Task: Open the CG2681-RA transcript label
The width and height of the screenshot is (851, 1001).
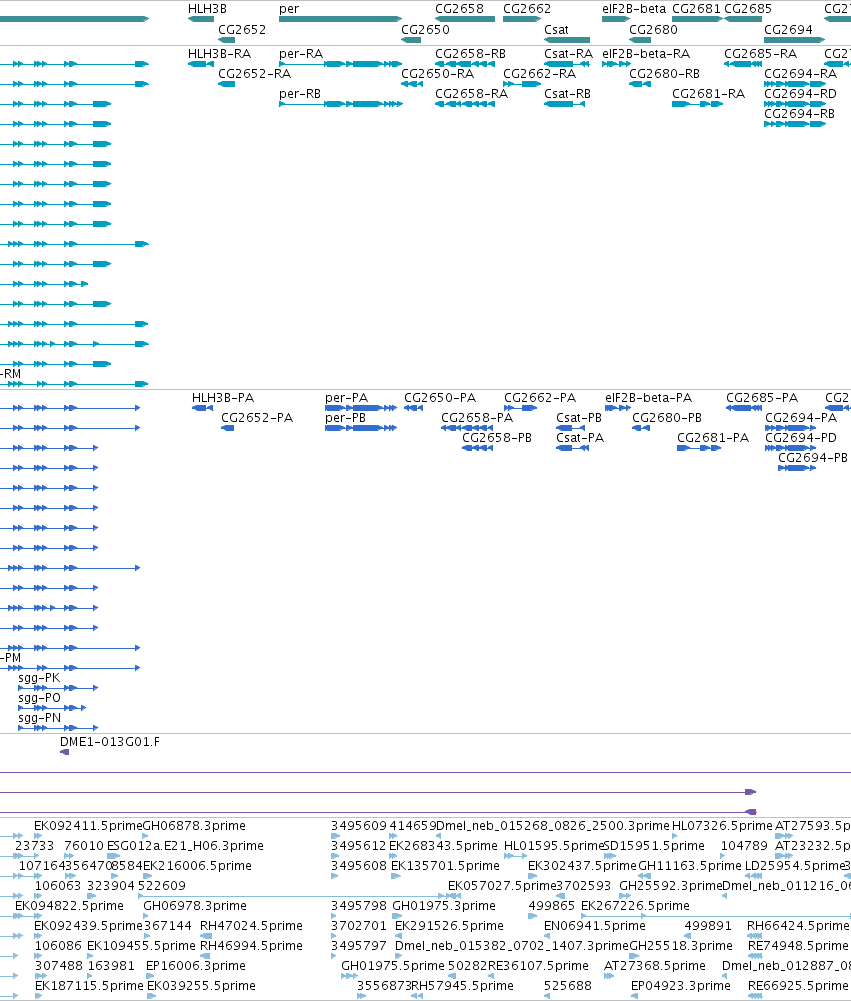Action: 709,94
